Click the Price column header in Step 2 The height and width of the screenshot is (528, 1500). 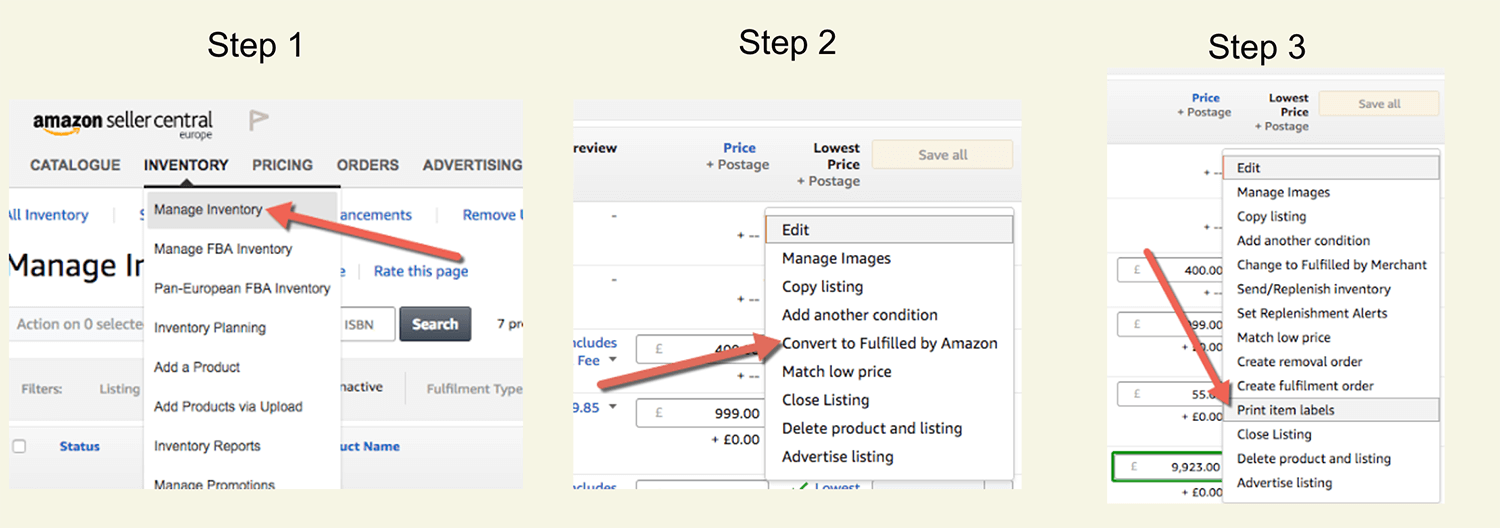click(739, 148)
